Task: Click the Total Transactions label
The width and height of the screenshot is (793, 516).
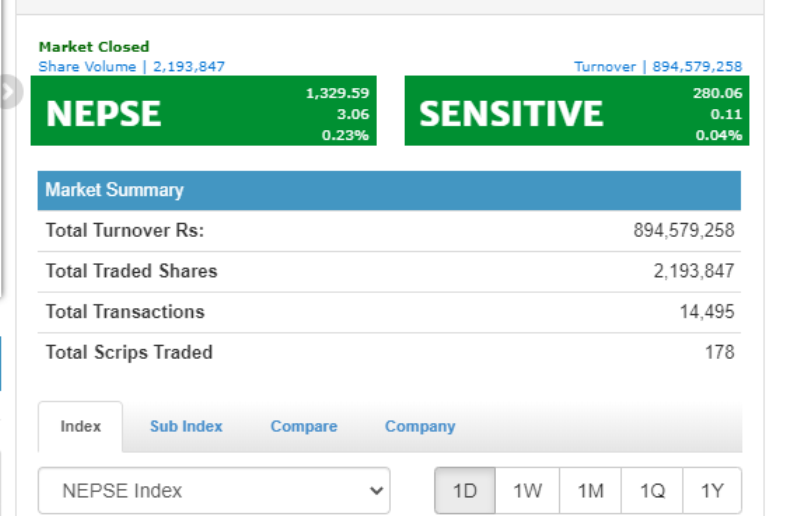Action: tap(125, 312)
